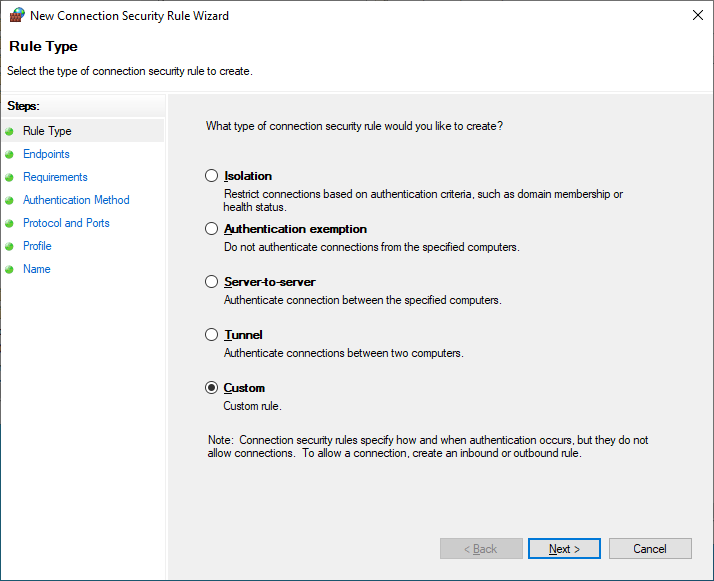Click the green bullet beside Rule Type

click(9, 132)
